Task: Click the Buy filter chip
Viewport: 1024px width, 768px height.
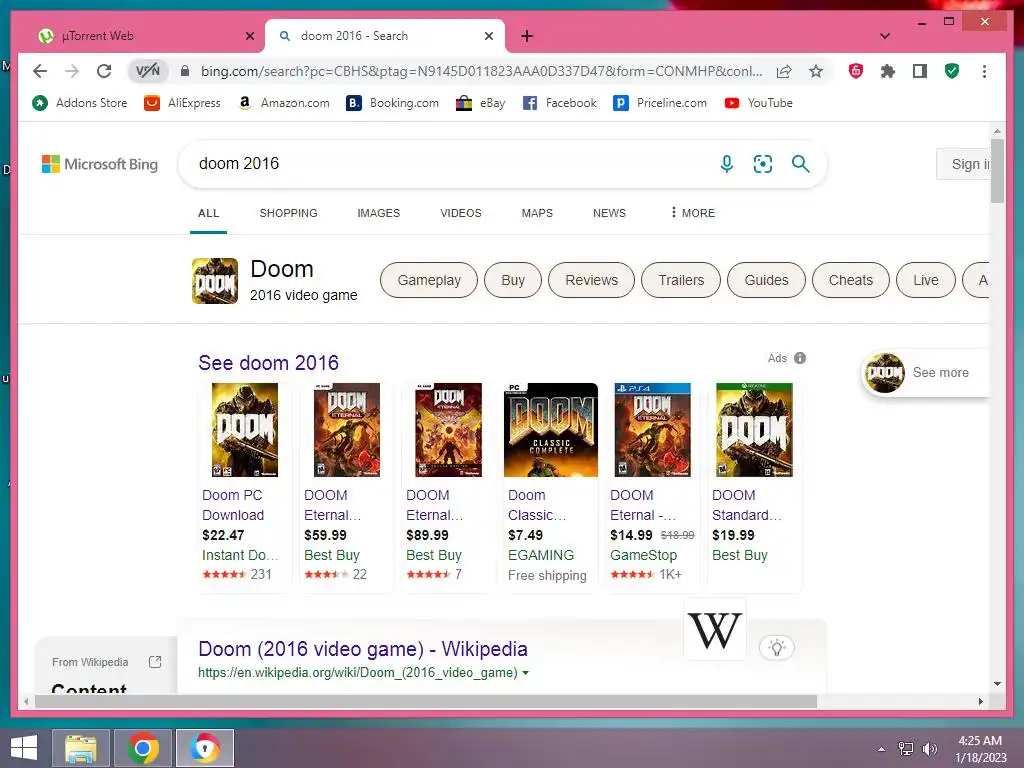Action: click(513, 280)
